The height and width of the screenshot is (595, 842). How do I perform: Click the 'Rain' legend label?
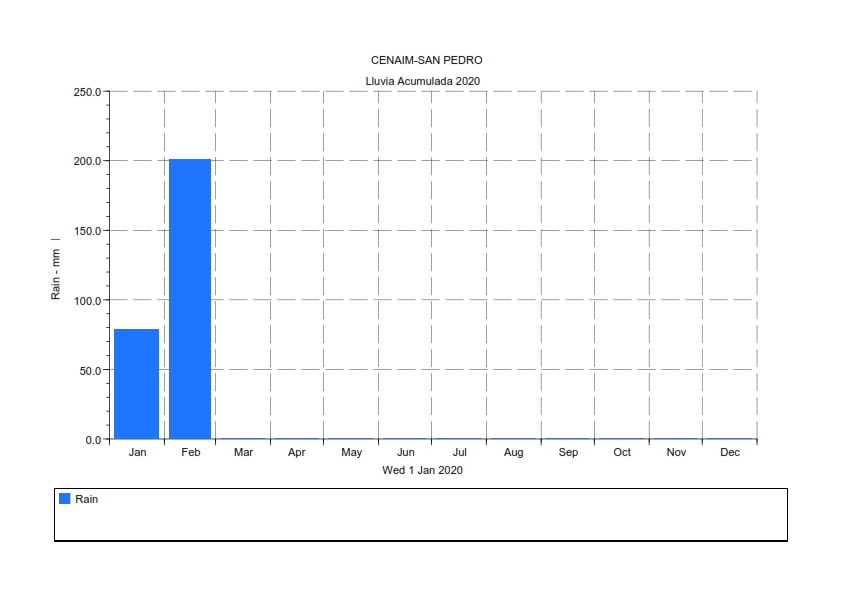coord(86,499)
